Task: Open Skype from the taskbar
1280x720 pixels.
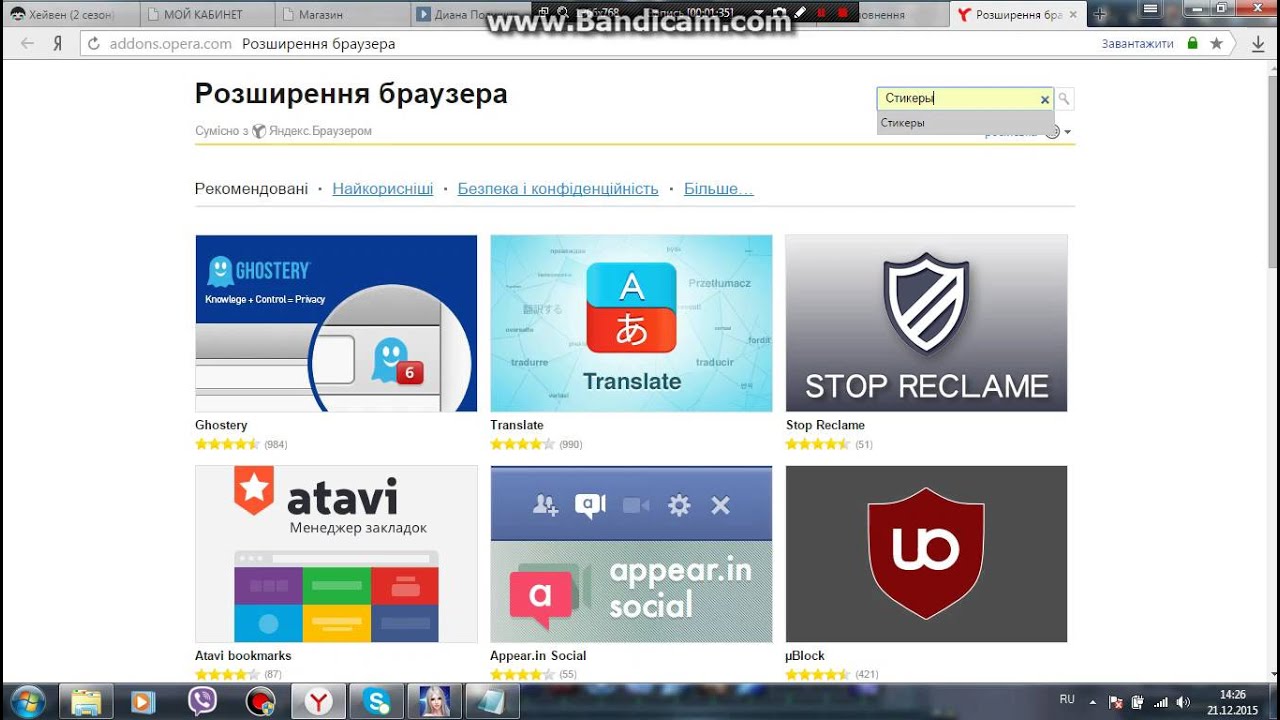Action: (x=377, y=701)
